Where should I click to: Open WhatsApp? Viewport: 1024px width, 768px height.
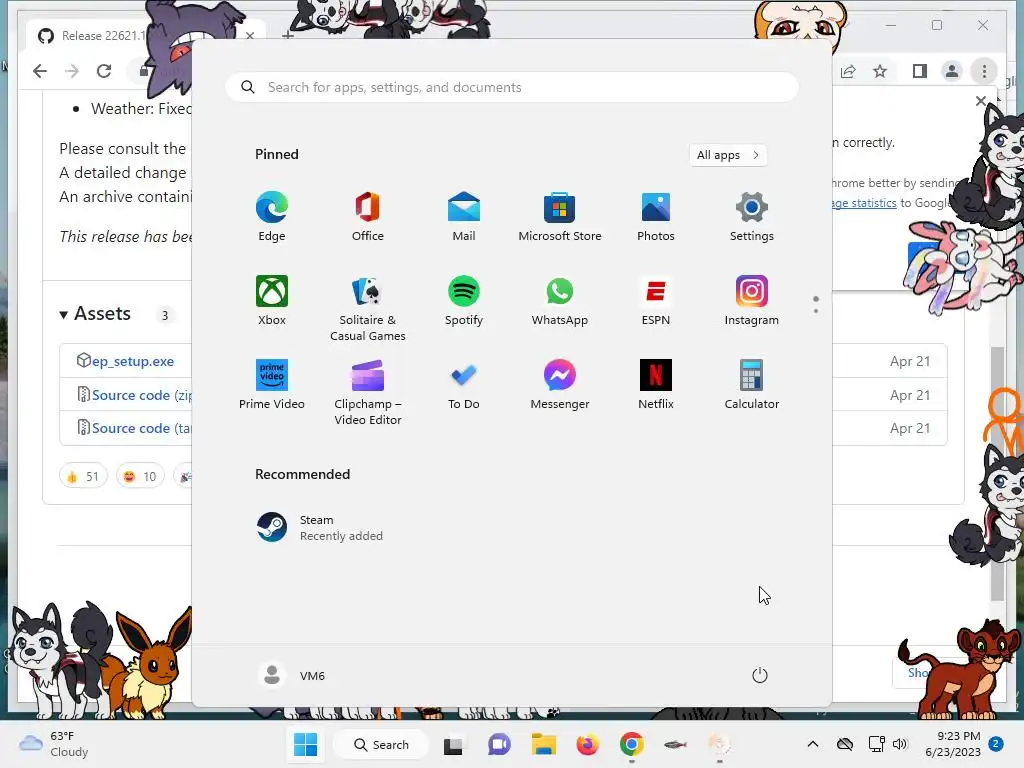560,300
